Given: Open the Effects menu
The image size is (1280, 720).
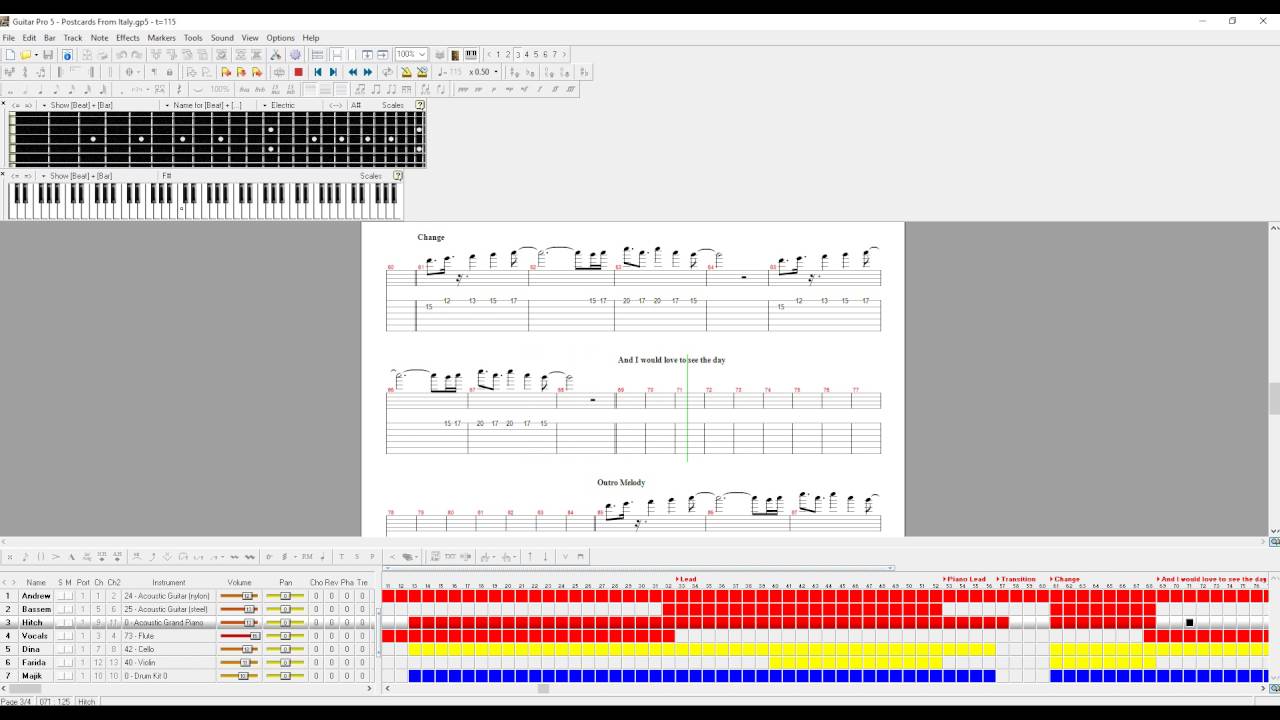Looking at the screenshot, I should 128,38.
